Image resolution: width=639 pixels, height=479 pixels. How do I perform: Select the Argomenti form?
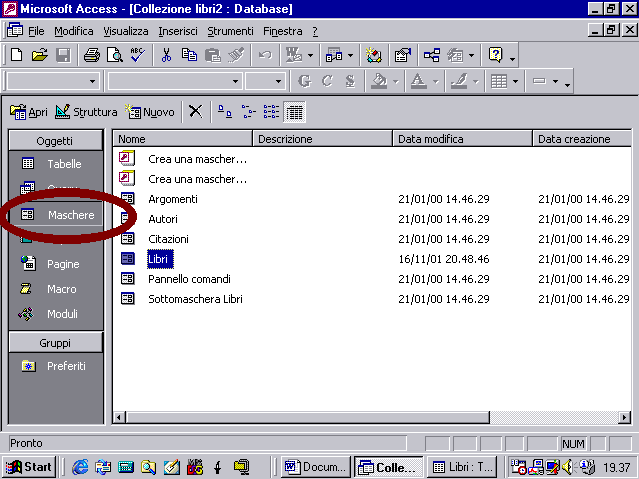pos(173,199)
